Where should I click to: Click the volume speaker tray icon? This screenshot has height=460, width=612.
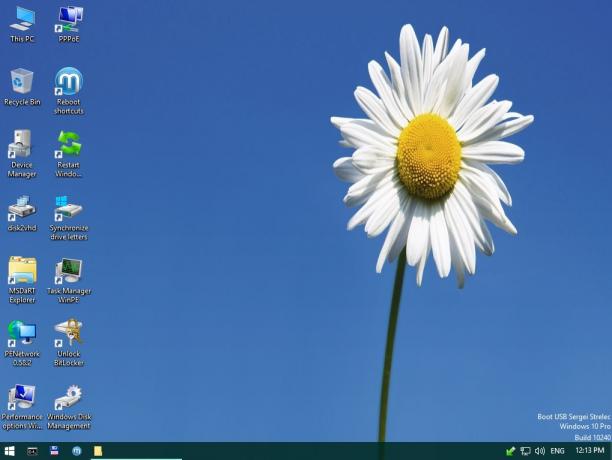click(540, 451)
